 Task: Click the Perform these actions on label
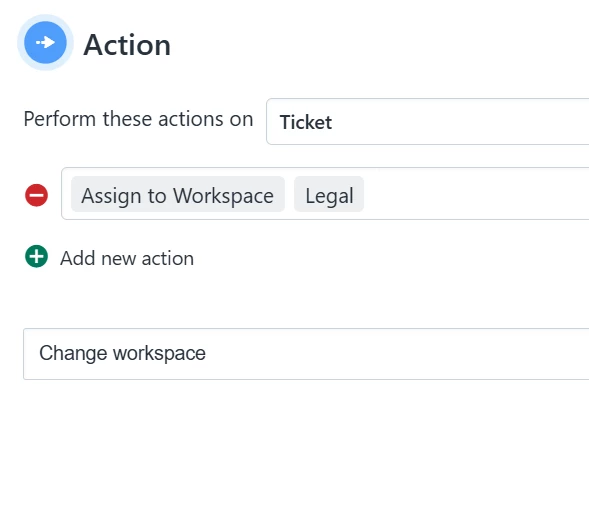pyautogui.click(x=138, y=119)
